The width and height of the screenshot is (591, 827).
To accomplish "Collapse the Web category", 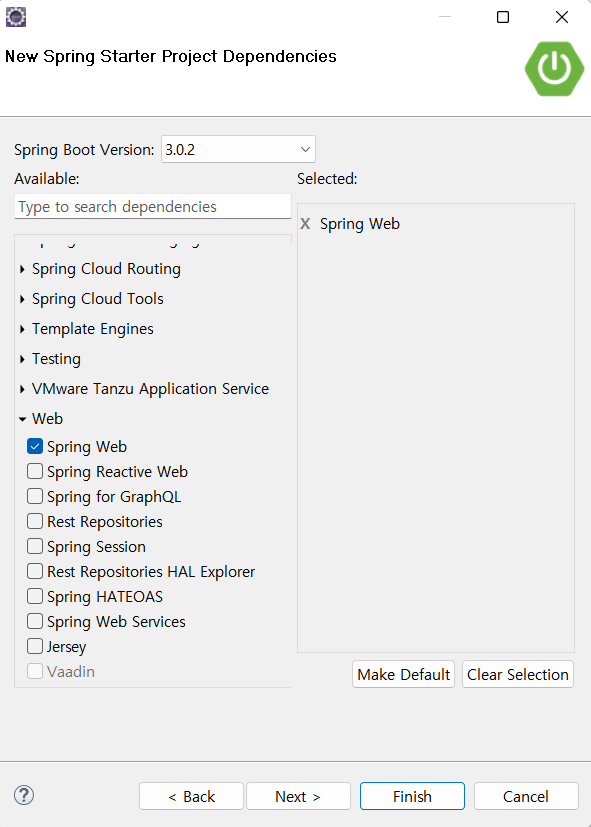I will coord(22,419).
